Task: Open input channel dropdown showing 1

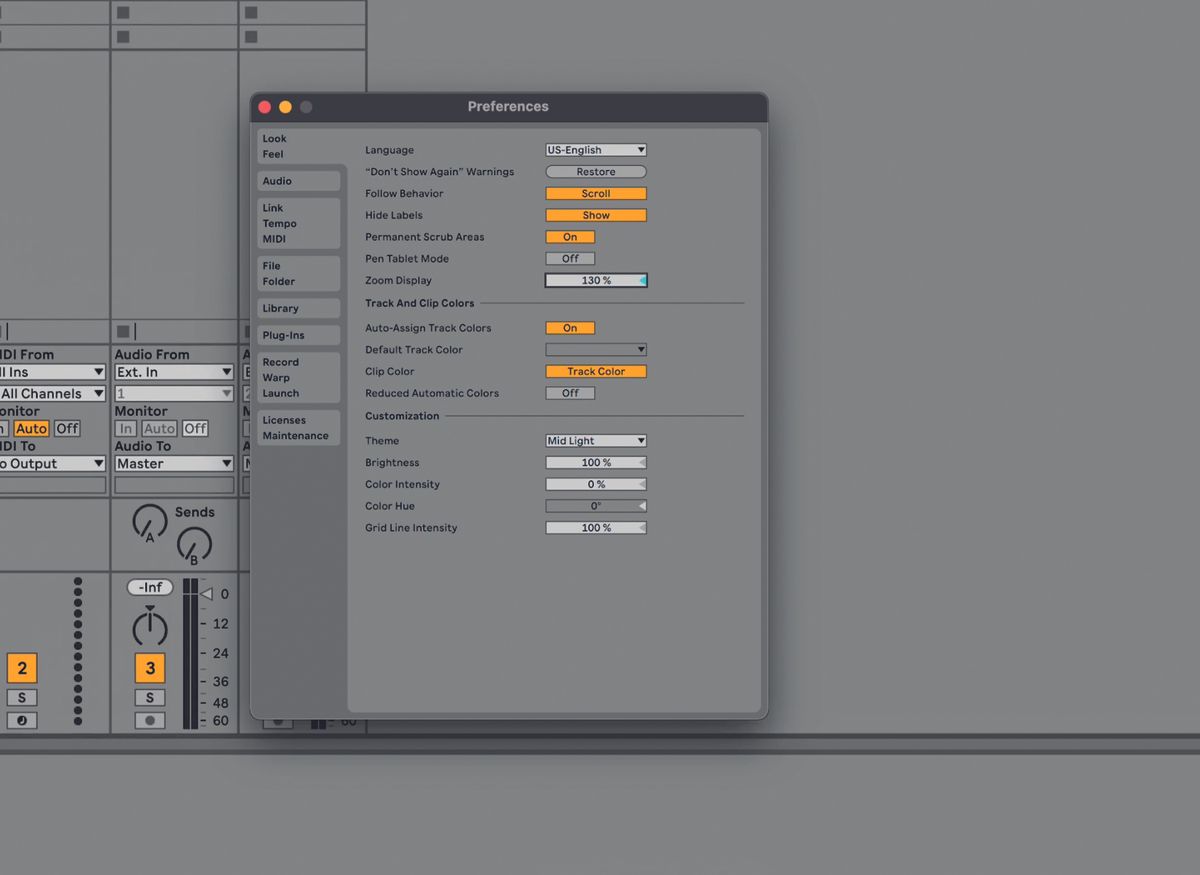Action: point(174,394)
